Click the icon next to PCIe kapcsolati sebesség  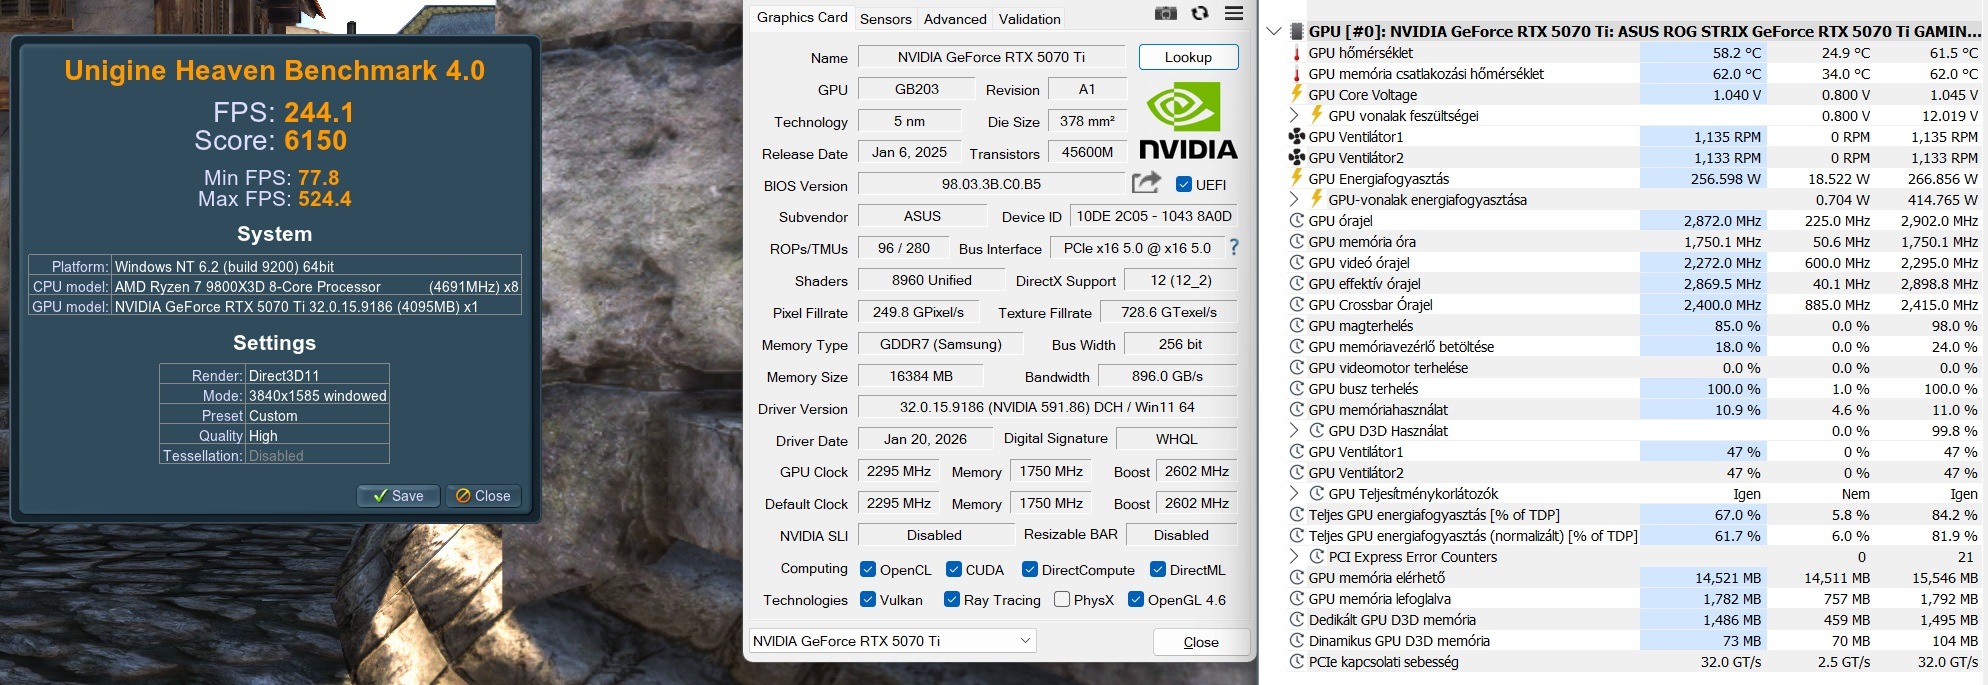click(x=1297, y=662)
